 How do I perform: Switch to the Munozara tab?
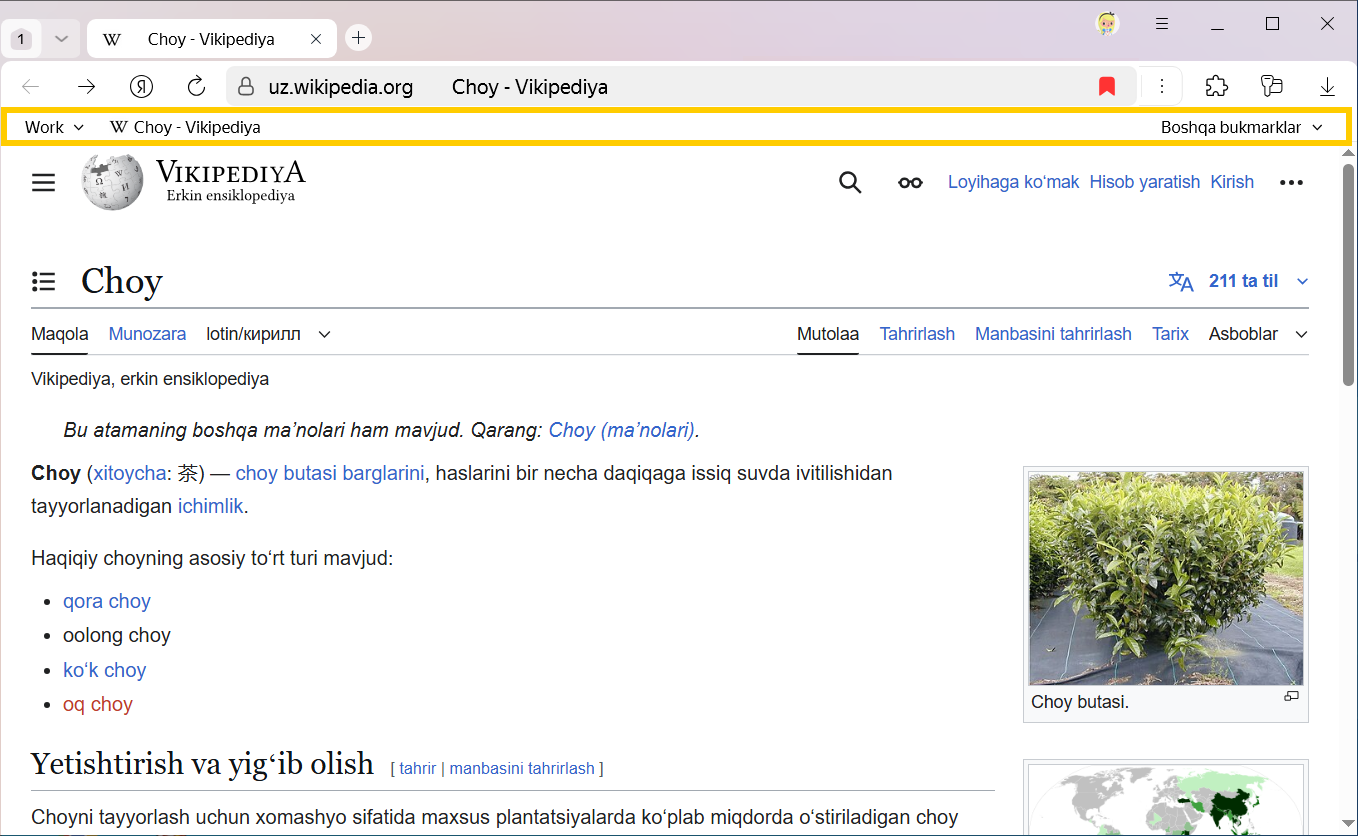coord(147,334)
